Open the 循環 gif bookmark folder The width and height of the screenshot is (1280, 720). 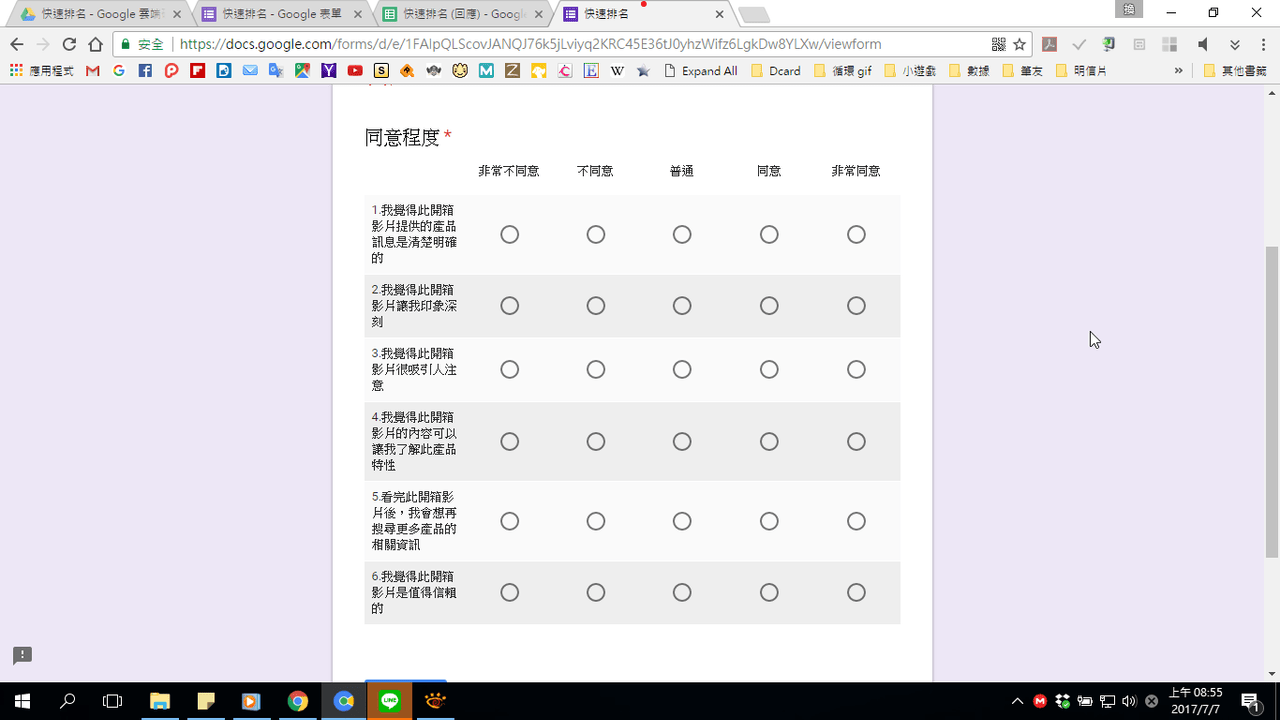pyautogui.click(x=843, y=71)
